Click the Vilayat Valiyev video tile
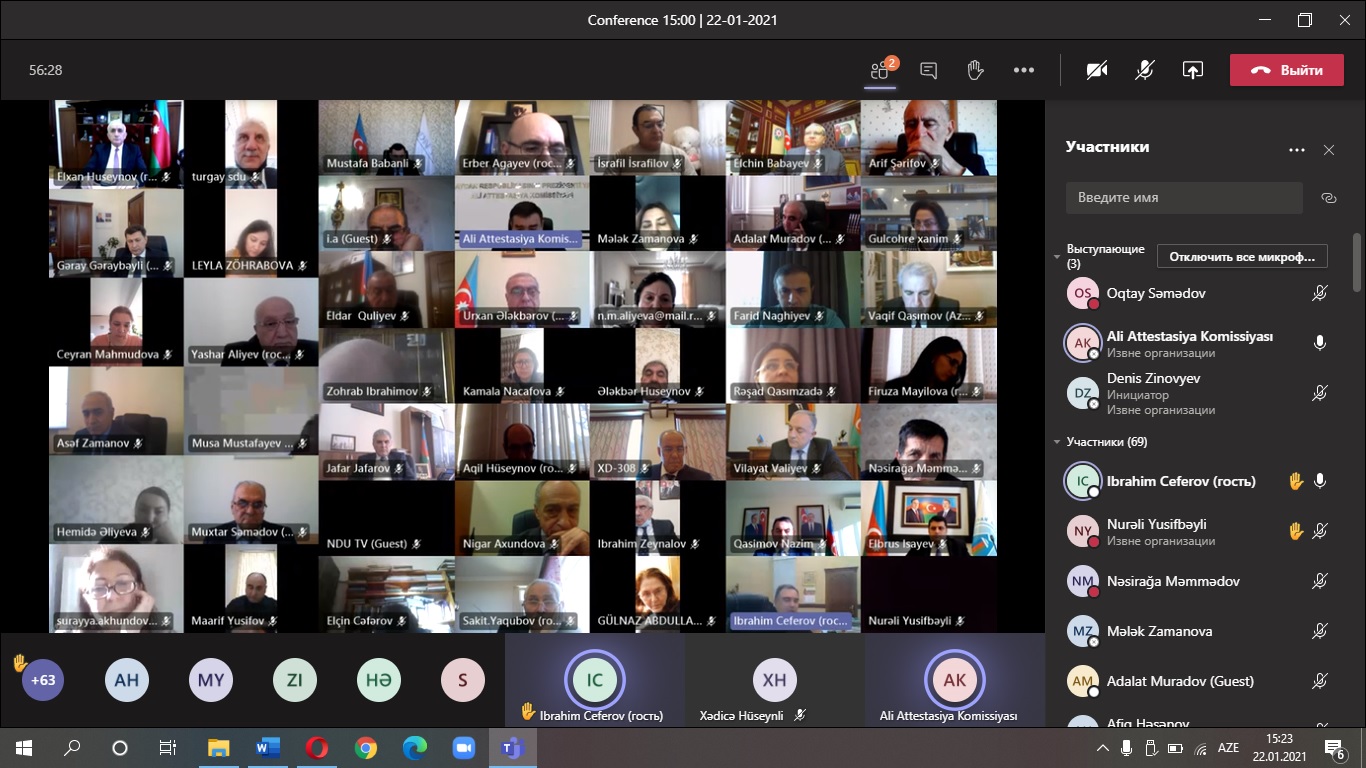 coord(793,442)
